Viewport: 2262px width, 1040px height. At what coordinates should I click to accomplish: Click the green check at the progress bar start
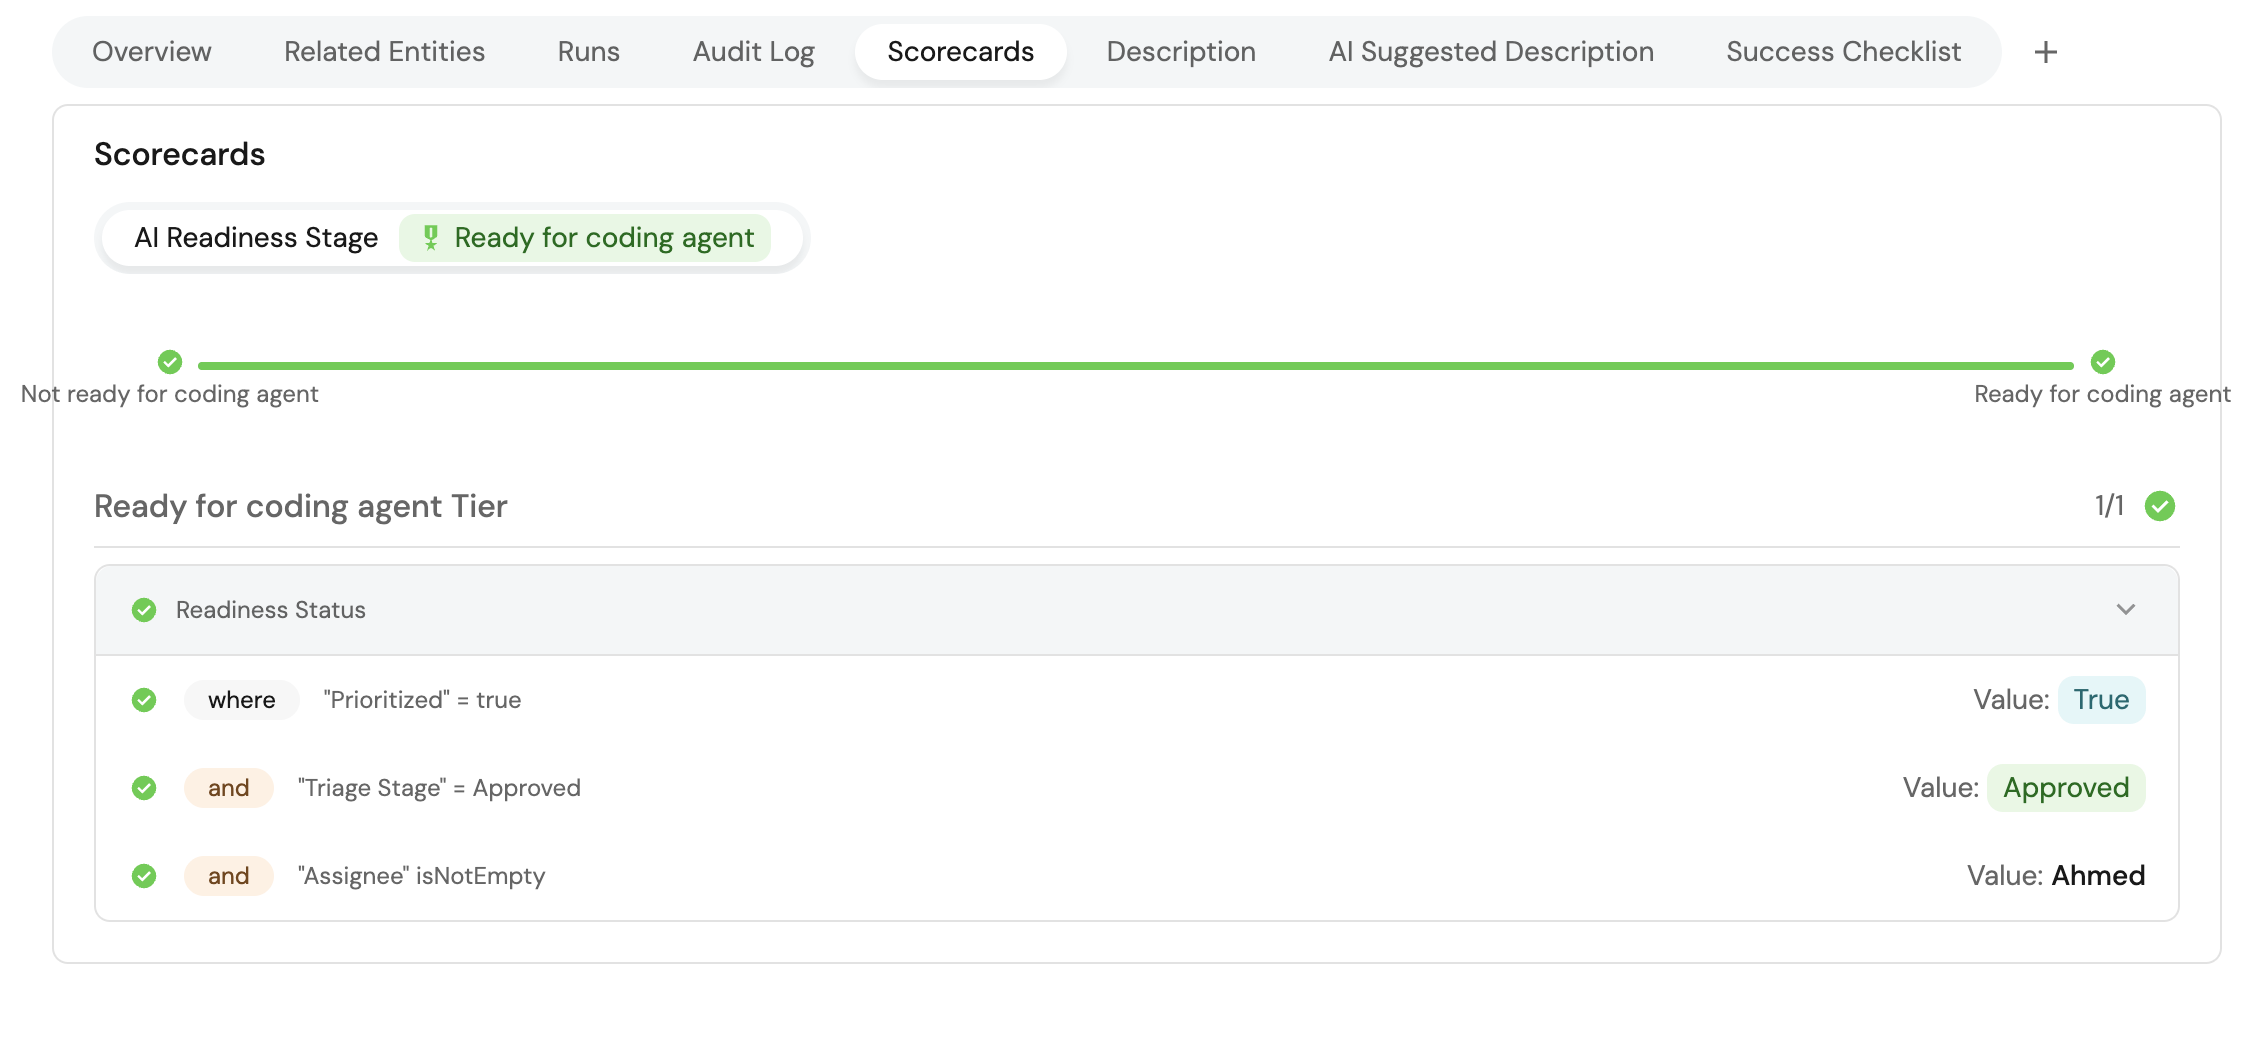(x=170, y=362)
